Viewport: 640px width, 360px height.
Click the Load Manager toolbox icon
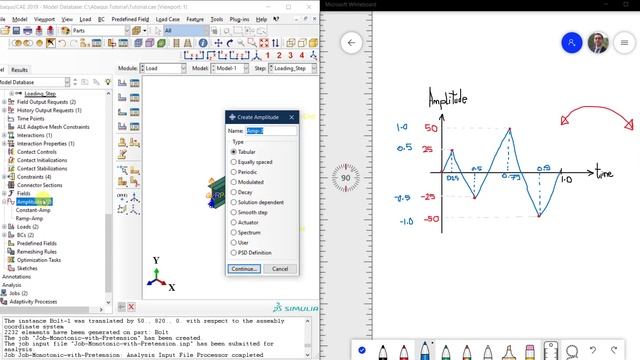134,83
